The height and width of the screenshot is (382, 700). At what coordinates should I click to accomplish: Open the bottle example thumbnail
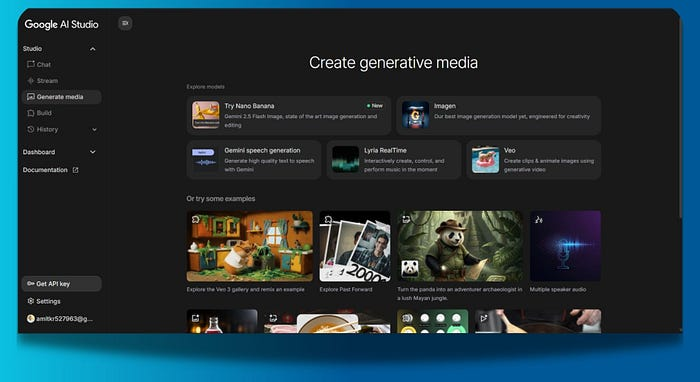pos(222,321)
